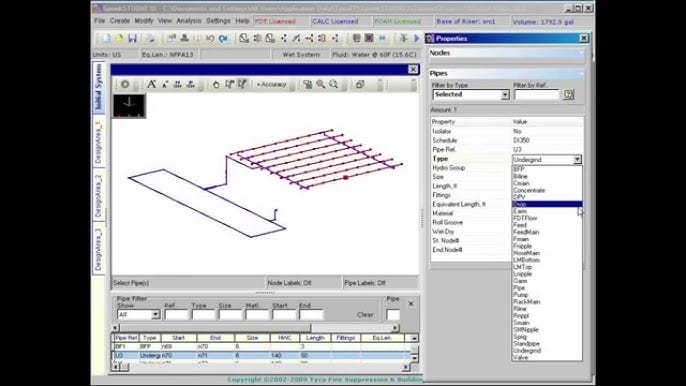Click the Zoom in magnifier icon
Screen dimensions: 686x386
coord(321,84)
